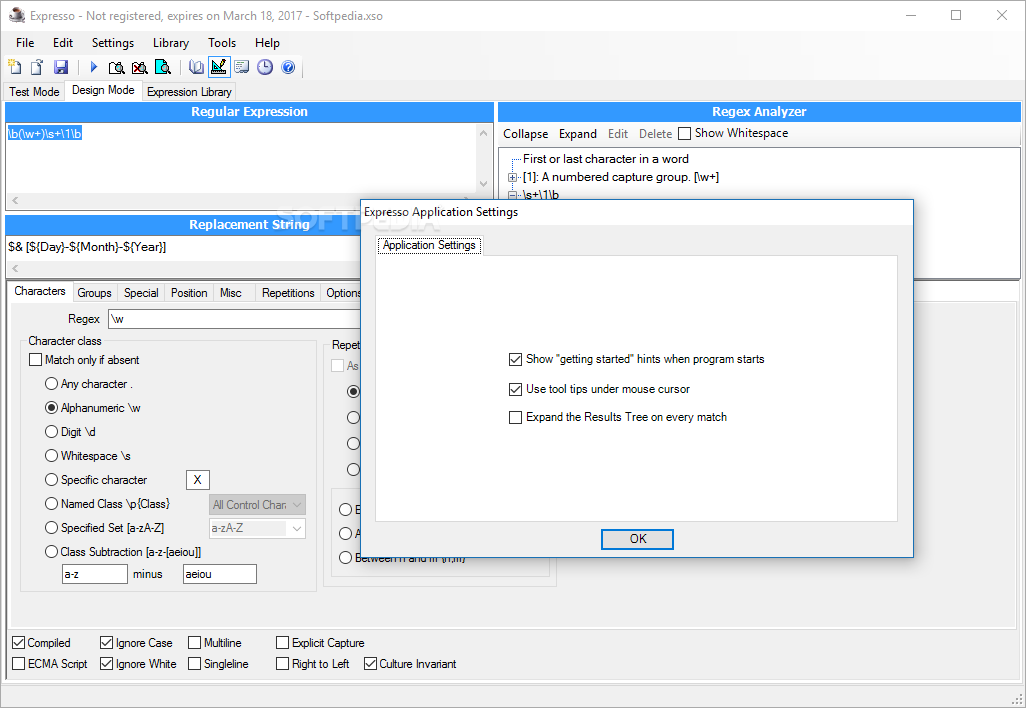The width and height of the screenshot is (1026, 708).
Task: Open the Special builder tab
Action: pyautogui.click(x=141, y=292)
